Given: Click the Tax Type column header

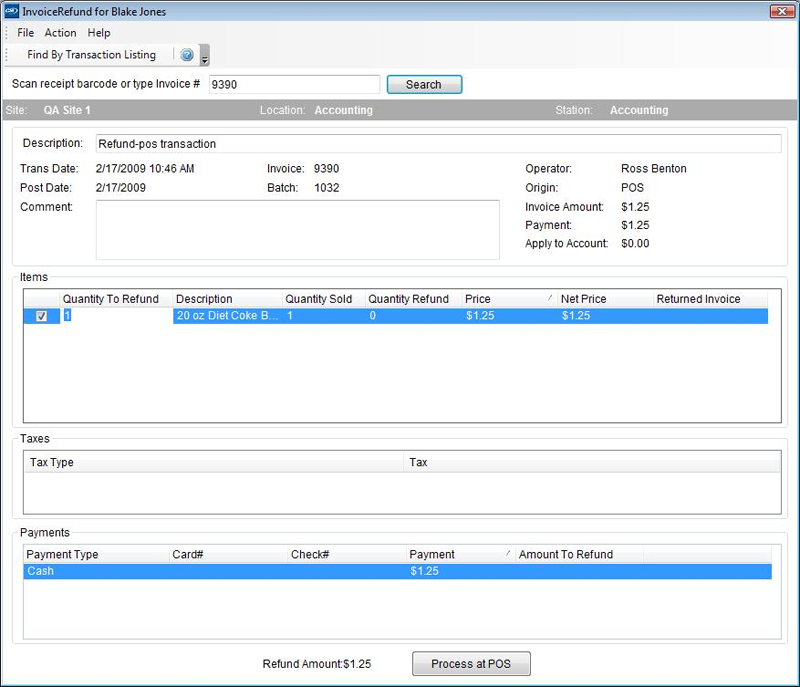Looking at the screenshot, I should [x=214, y=463].
